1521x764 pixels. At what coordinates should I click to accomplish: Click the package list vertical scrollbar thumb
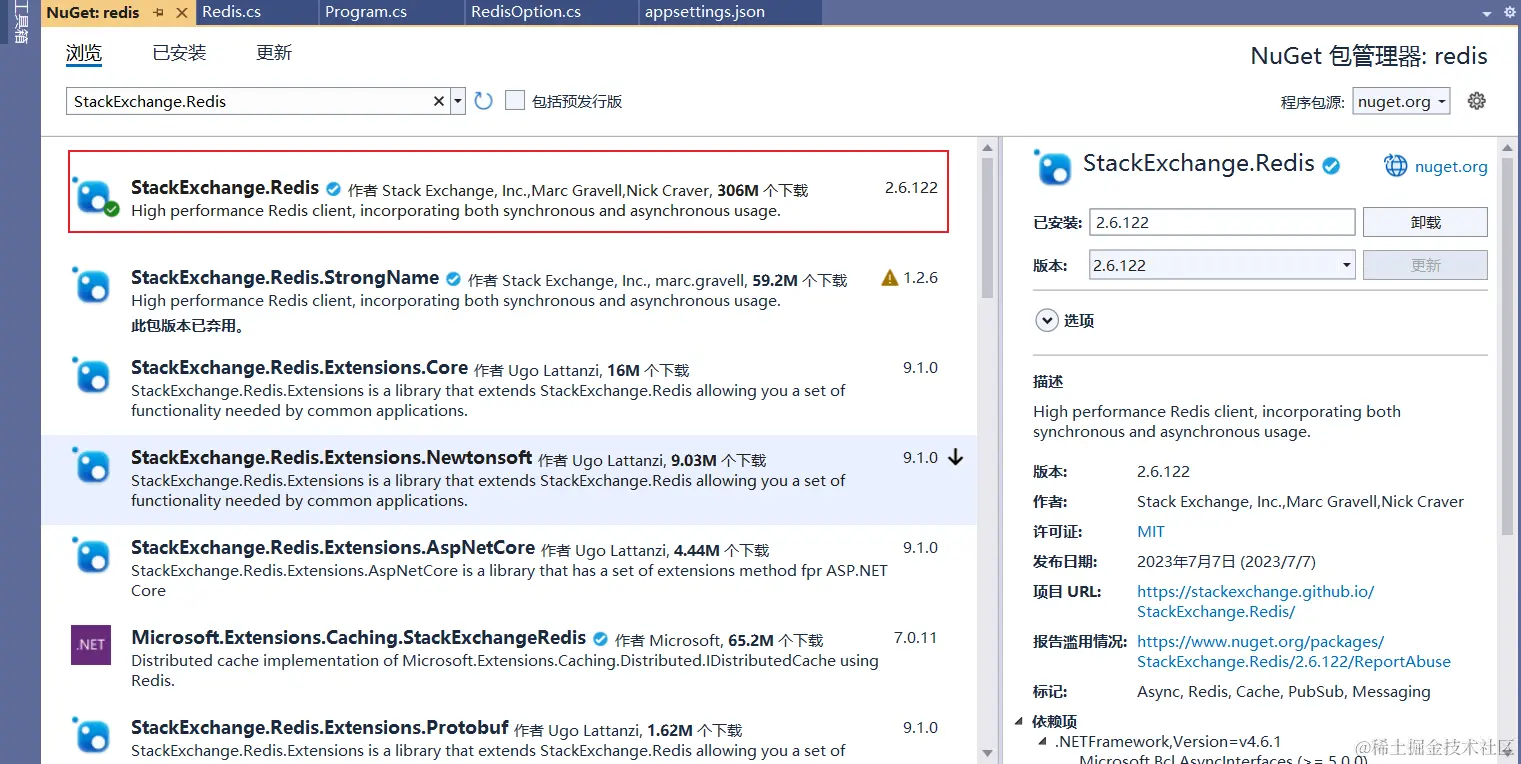click(987, 228)
